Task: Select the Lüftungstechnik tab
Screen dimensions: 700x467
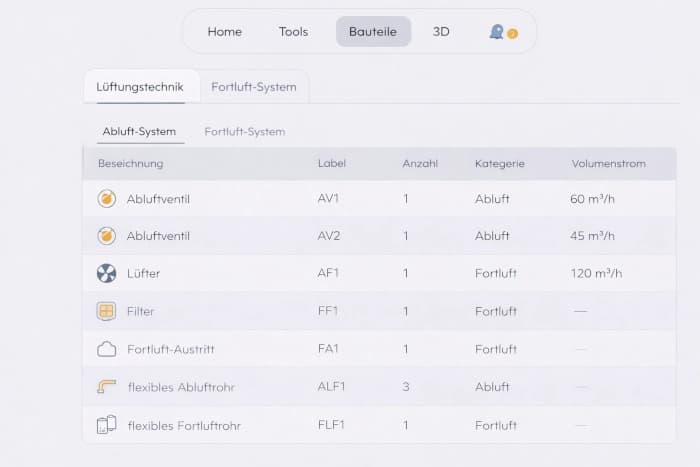Action: (x=140, y=87)
